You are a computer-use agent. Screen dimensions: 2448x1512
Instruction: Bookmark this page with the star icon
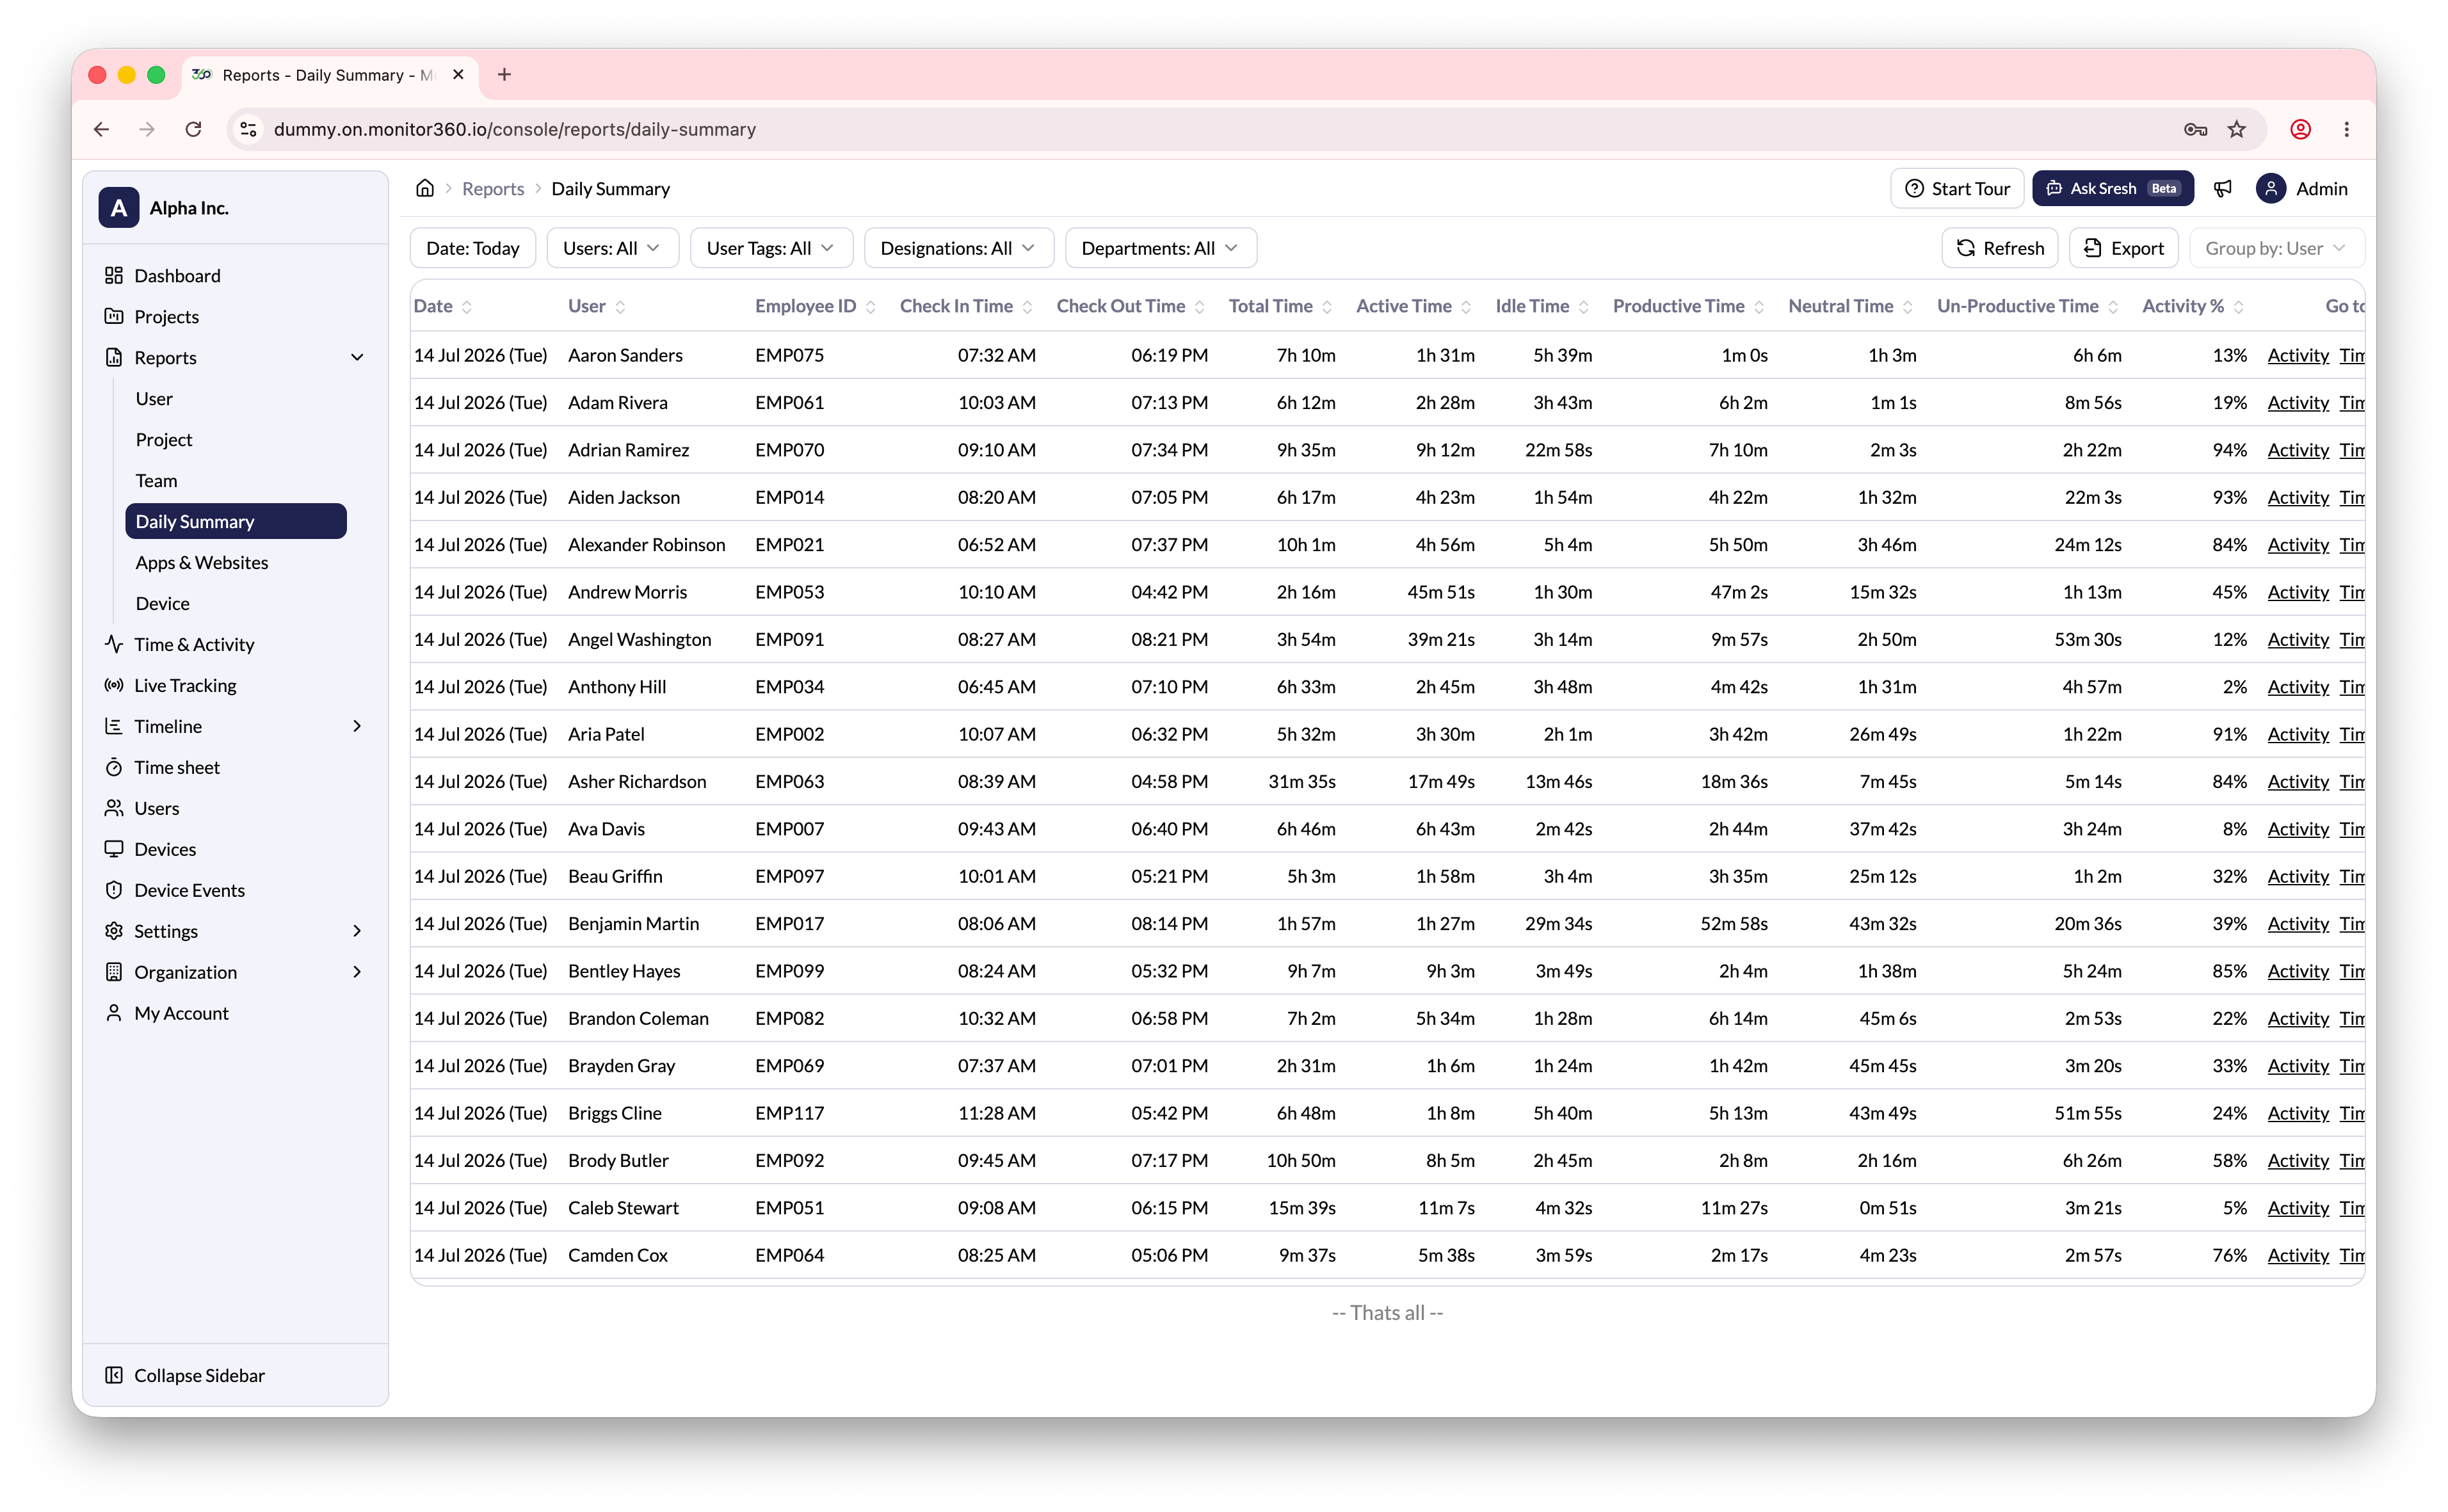(x=2237, y=129)
